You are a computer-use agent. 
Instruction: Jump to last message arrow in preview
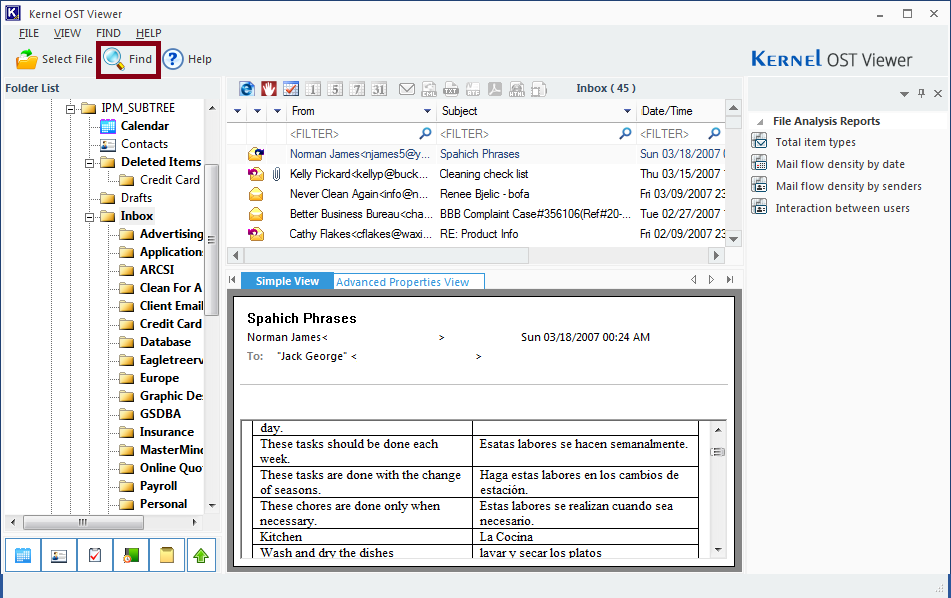730,280
